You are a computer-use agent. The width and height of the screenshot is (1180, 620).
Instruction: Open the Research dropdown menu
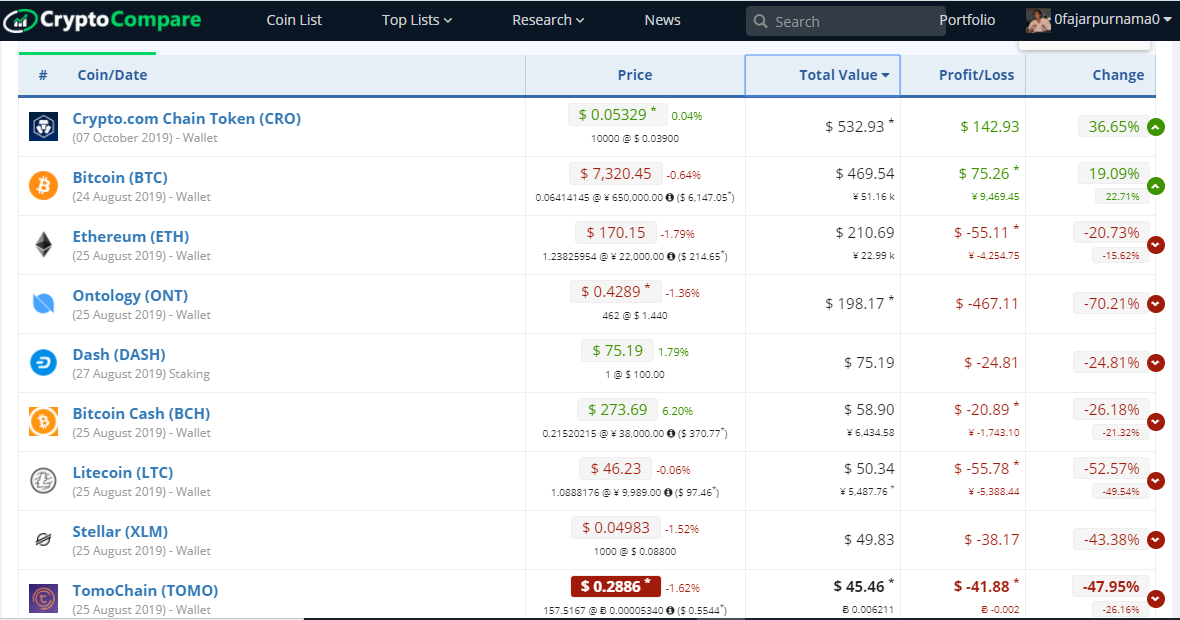pos(548,20)
